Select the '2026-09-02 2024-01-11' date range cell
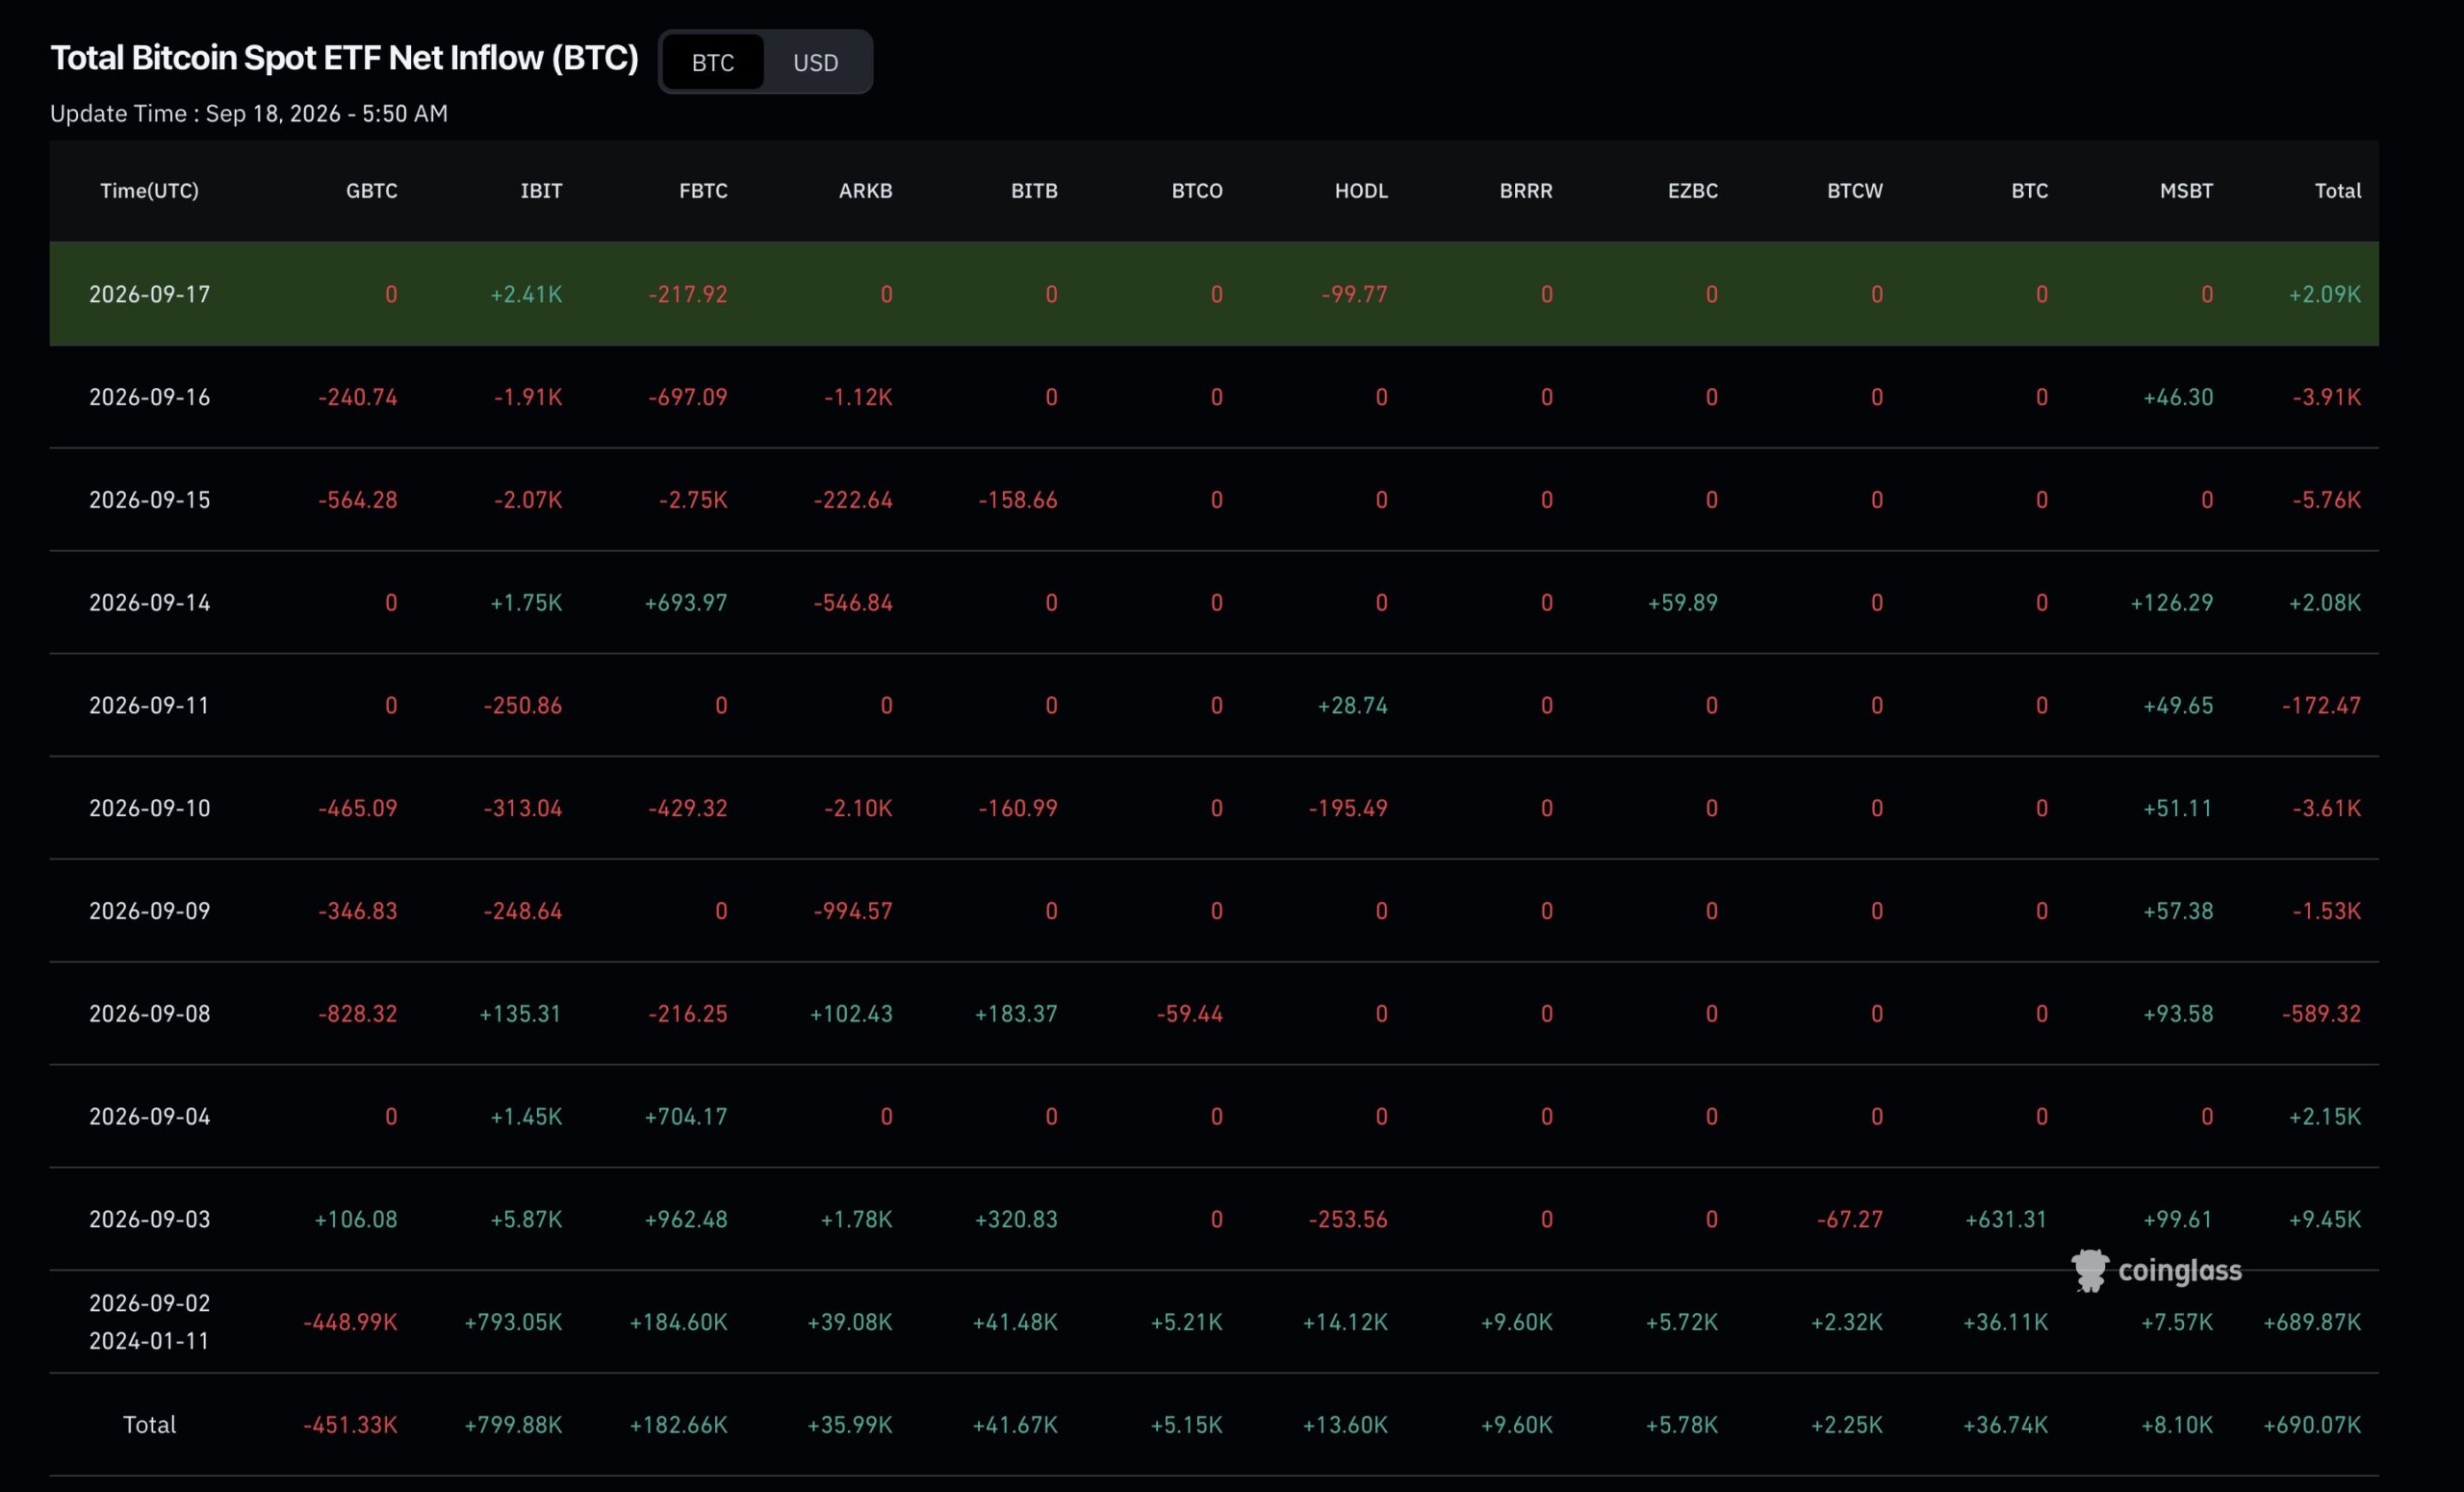2464x1492 pixels. coord(149,1322)
